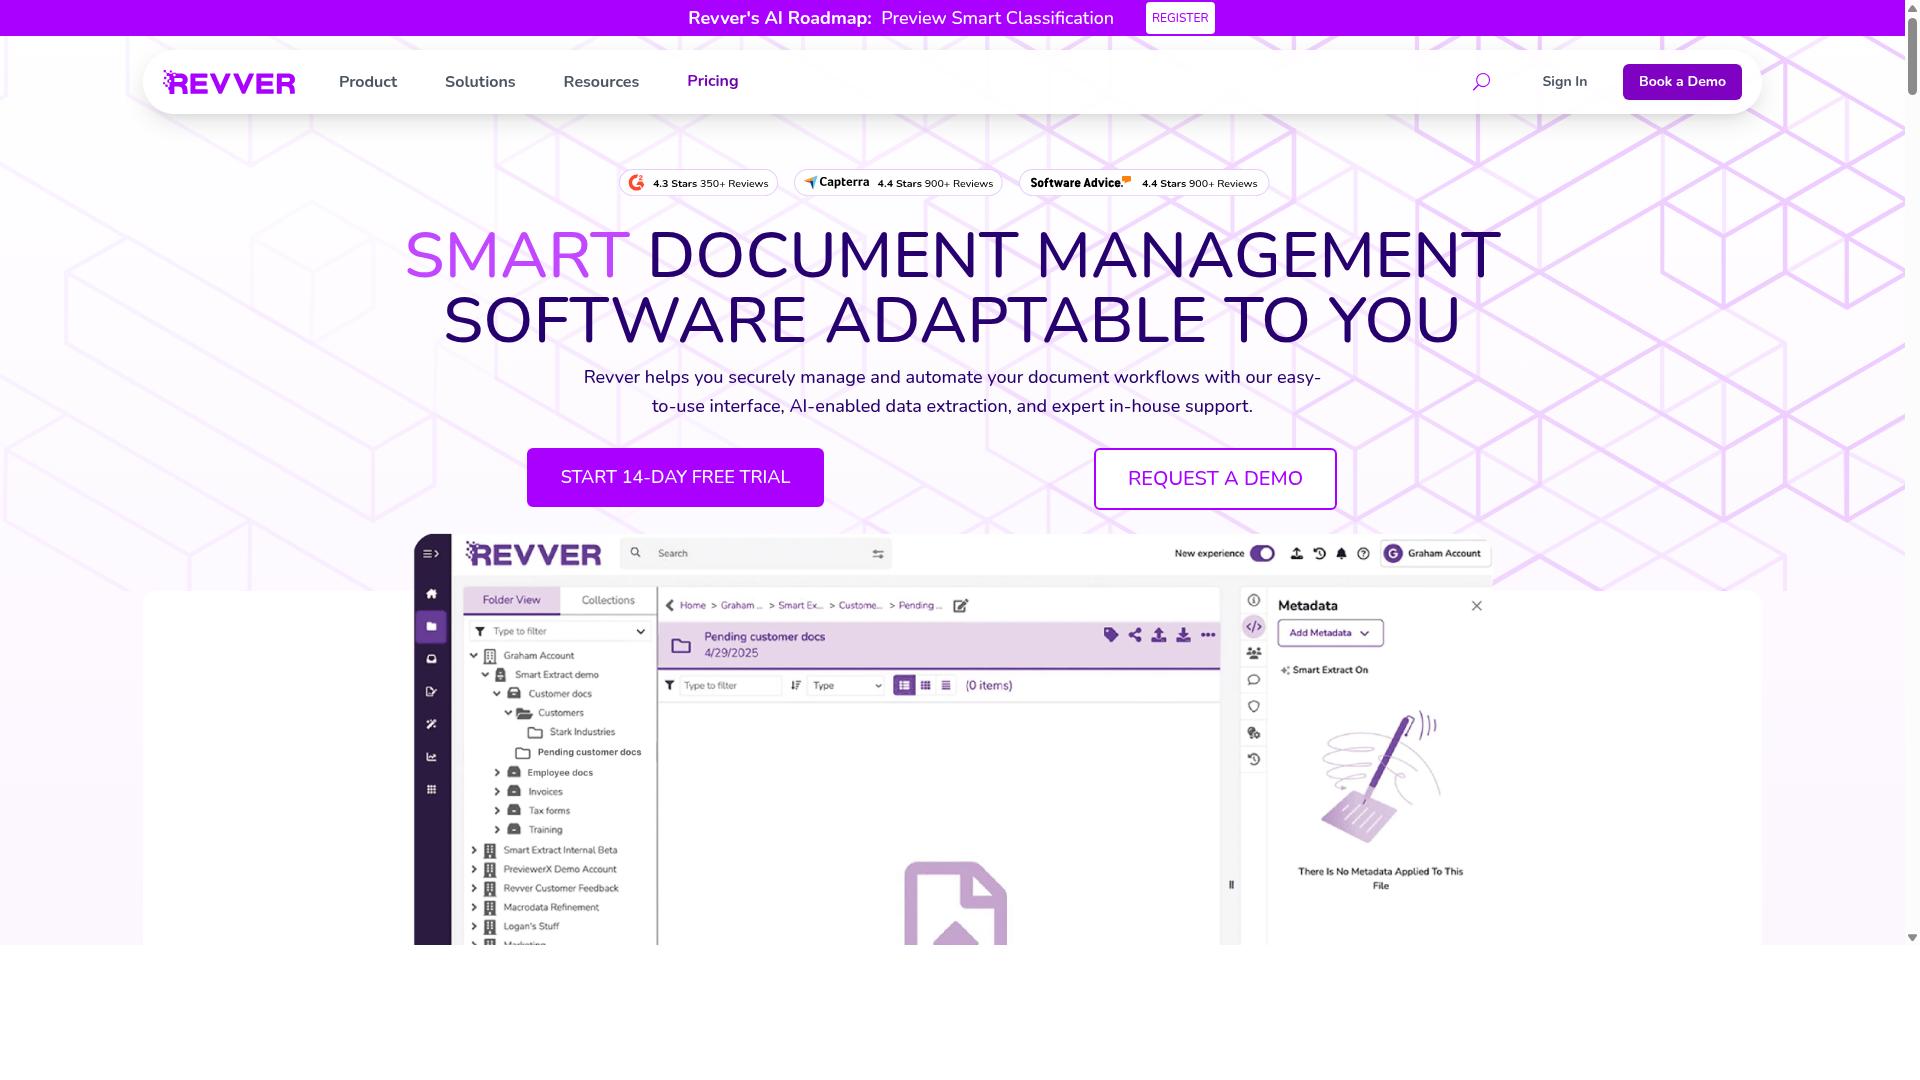
Task: Open the history clock icon in the right panel strip
Action: point(1254,760)
